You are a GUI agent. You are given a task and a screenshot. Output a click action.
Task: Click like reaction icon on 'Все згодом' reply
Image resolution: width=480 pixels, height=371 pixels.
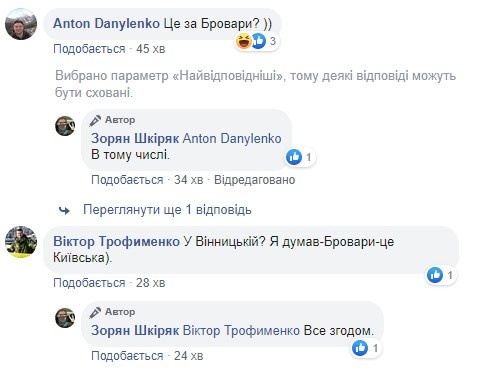(360, 348)
